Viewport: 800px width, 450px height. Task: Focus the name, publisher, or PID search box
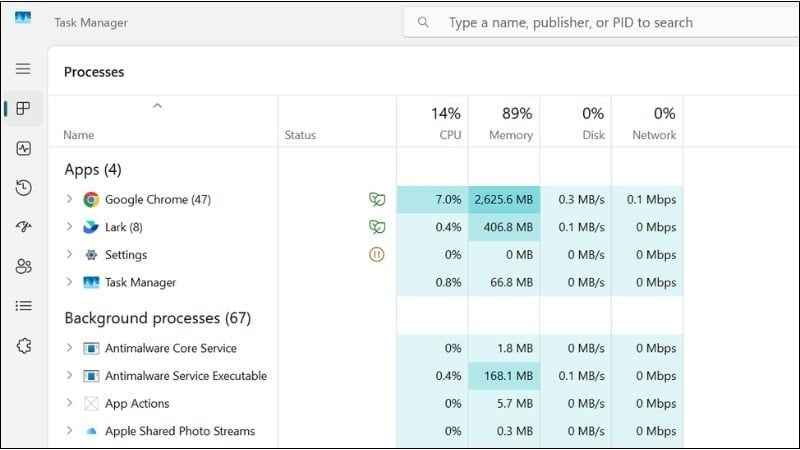[x=602, y=22]
